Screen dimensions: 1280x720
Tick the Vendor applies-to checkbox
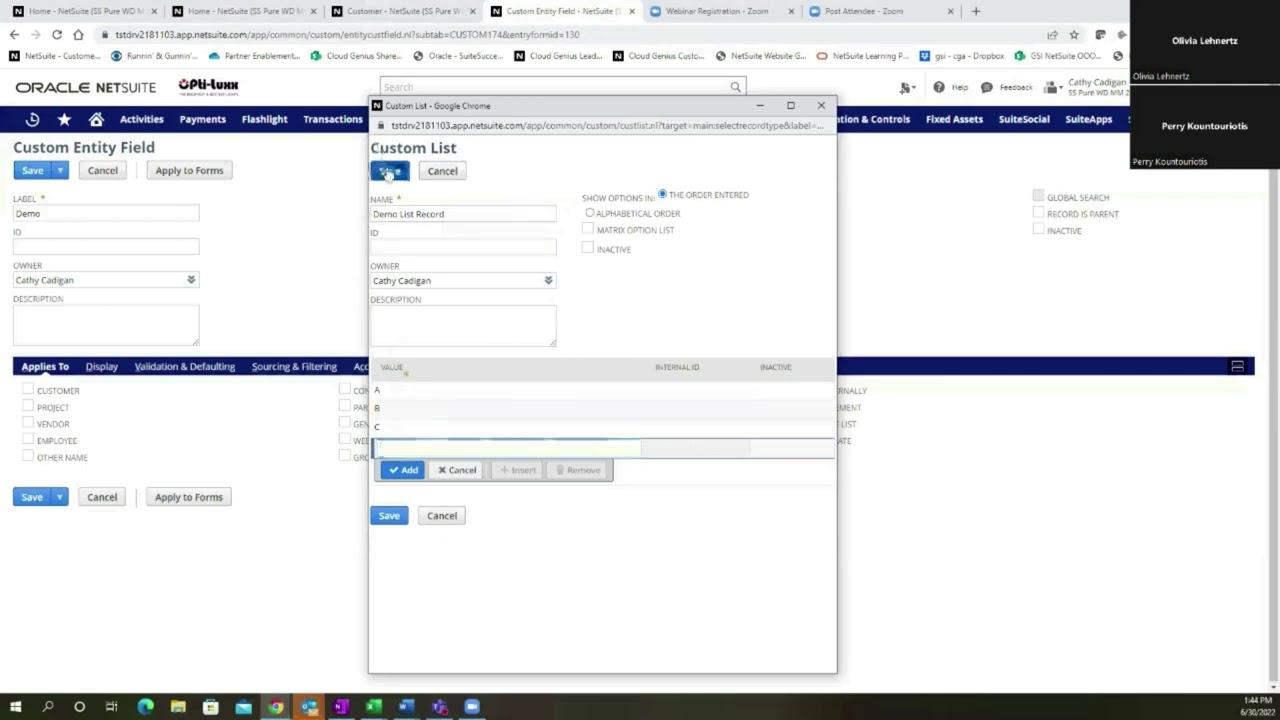coord(28,423)
